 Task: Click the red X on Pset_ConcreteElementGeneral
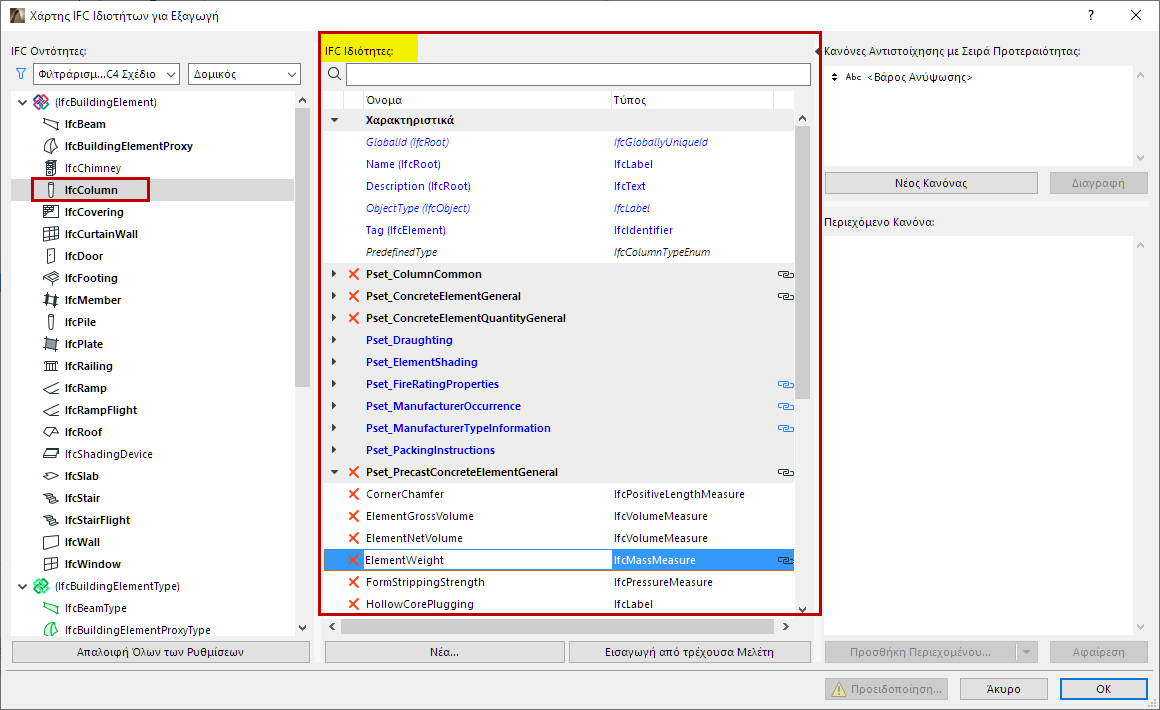pyautogui.click(x=354, y=297)
